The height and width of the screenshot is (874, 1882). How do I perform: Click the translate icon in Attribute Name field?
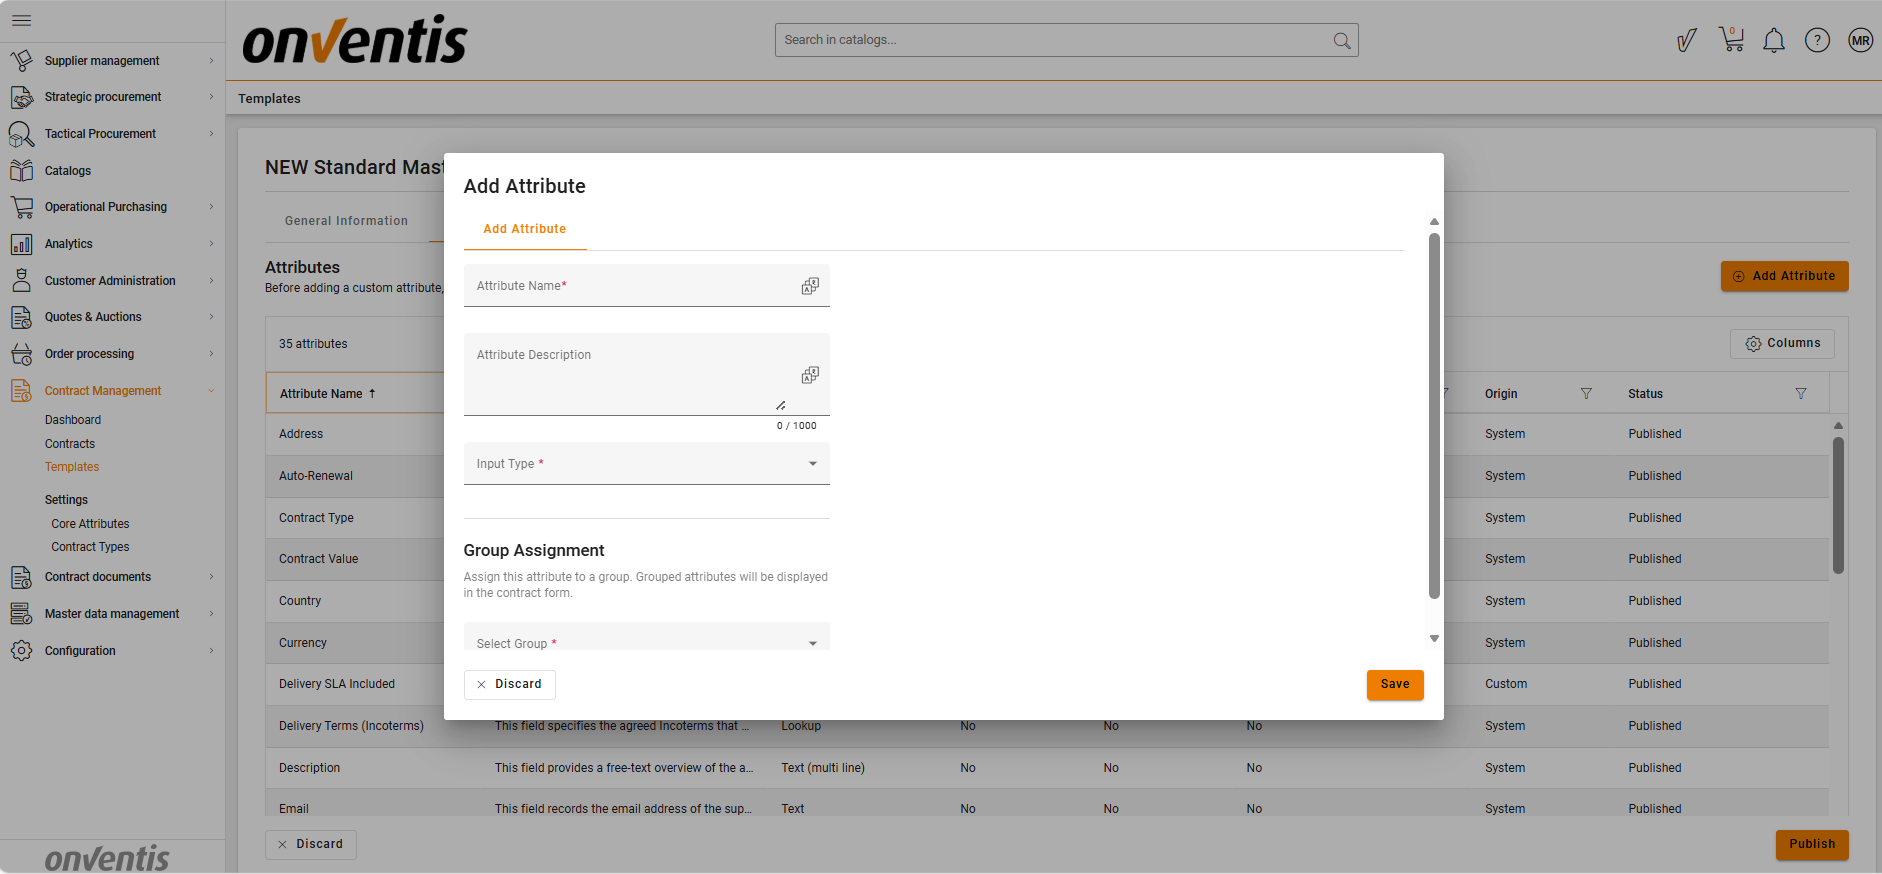click(809, 286)
